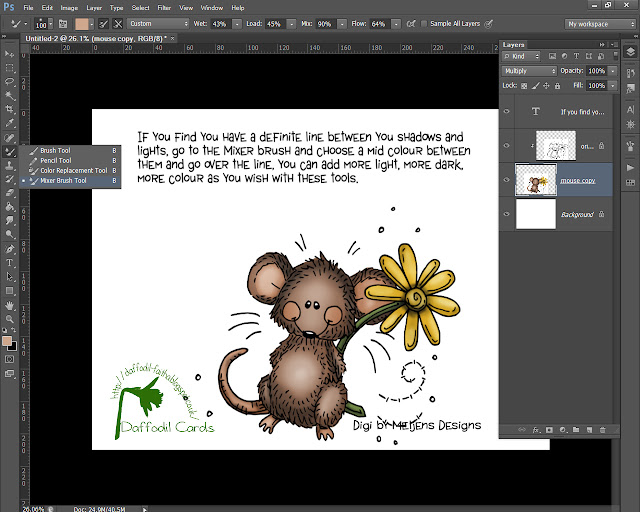Image resolution: width=640 pixels, height=512 pixels.
Task: Hide the mouse copy layer
Action: [507, 180]
